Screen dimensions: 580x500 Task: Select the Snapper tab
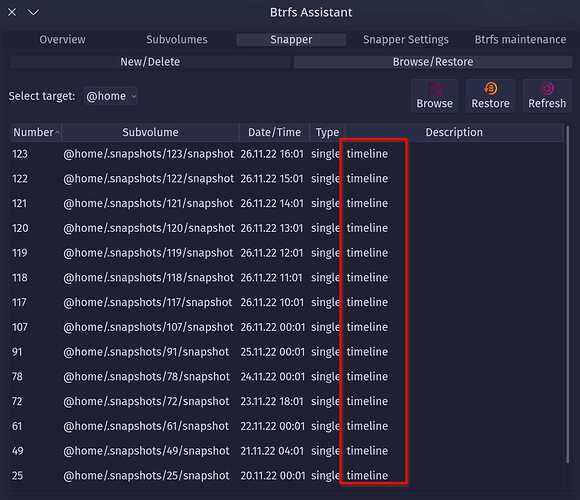291,40
